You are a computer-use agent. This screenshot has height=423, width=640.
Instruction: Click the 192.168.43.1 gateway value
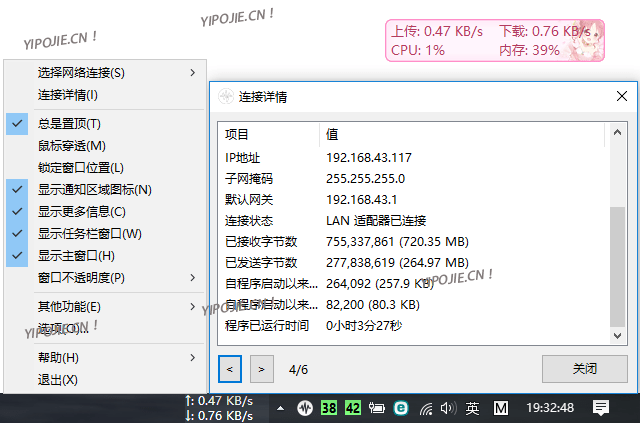pyautogui.click(x=361, y=200)
